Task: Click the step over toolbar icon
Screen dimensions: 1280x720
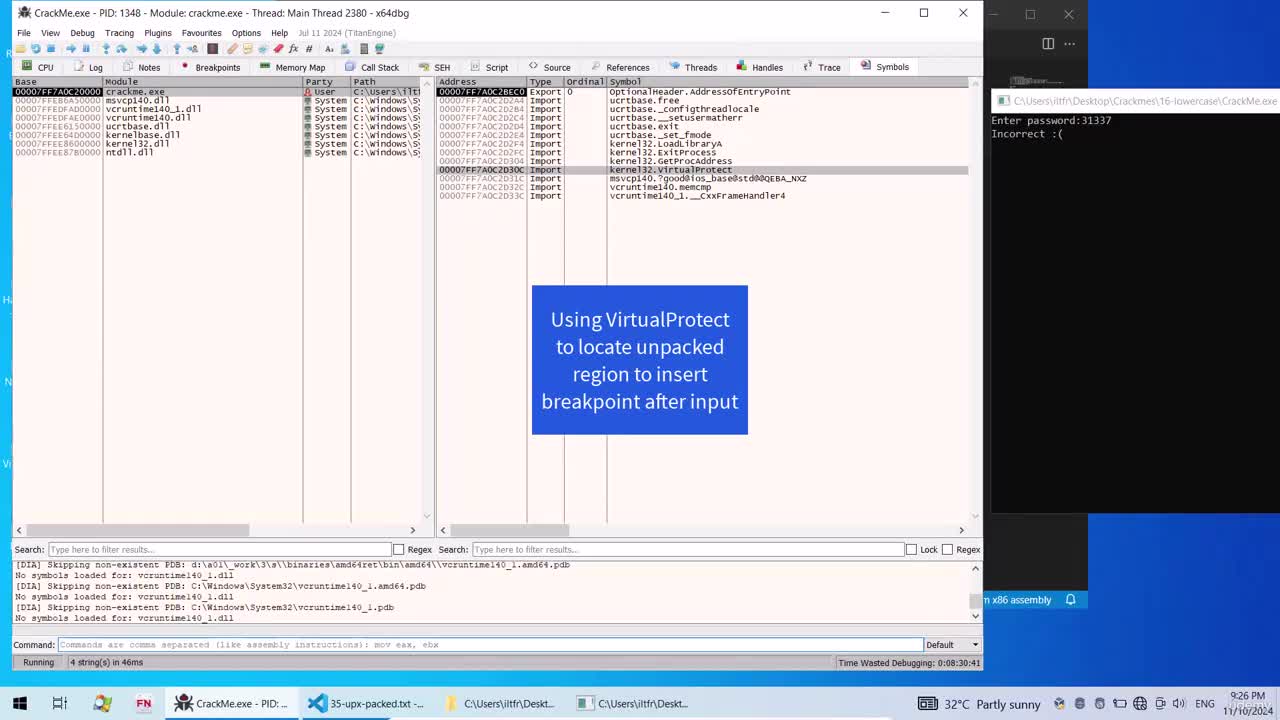Action: [121, 48]
